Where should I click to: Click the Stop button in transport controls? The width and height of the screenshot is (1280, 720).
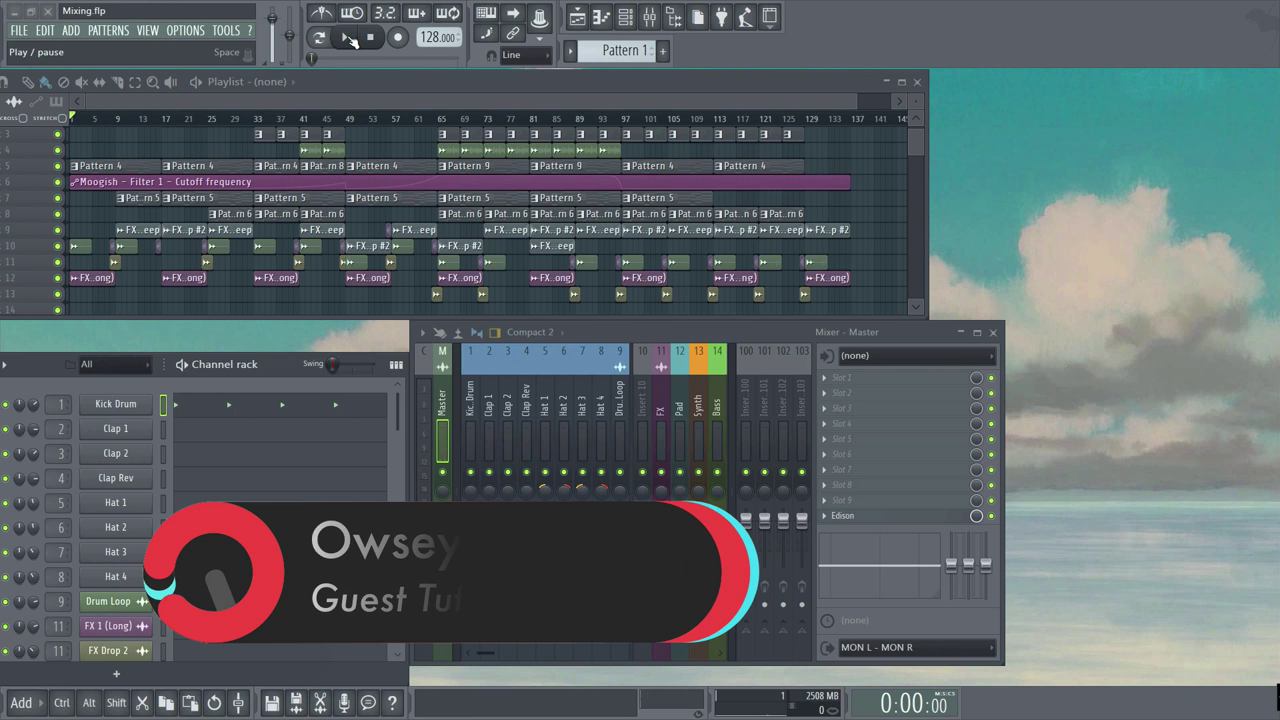point(370,38)
